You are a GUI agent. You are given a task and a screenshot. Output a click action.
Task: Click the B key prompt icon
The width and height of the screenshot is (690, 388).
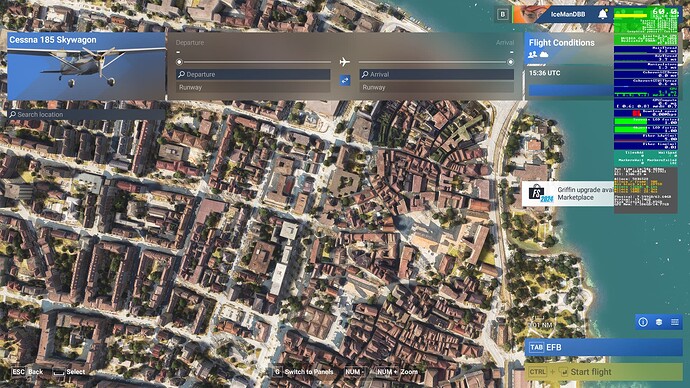503,14
